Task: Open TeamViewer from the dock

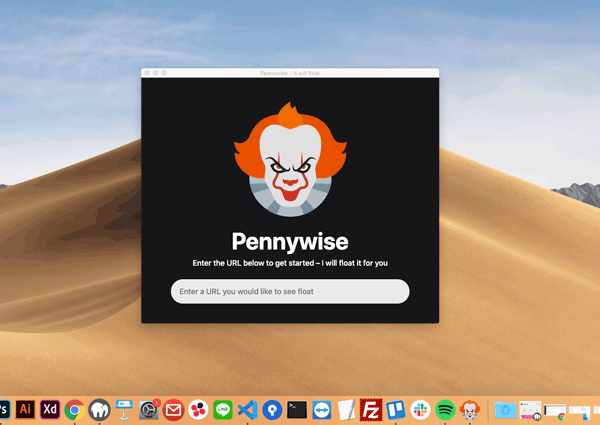Action: click(x=322, y=410)
